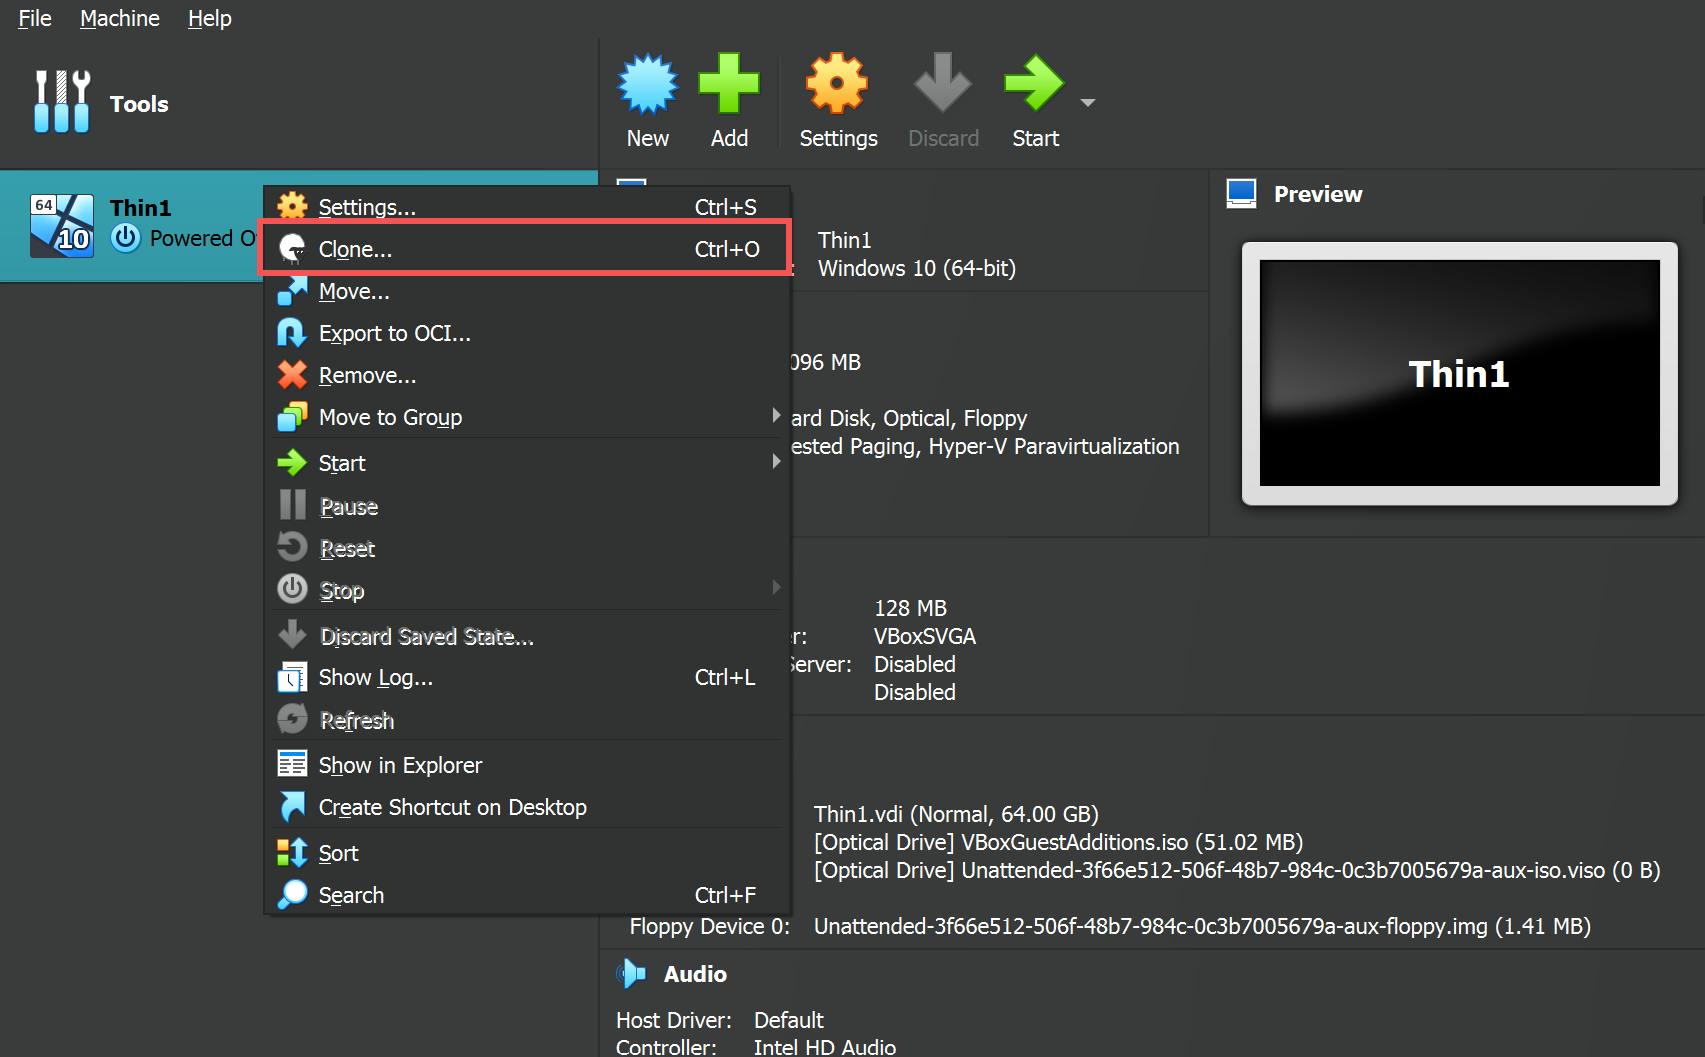Select Create Shortcut on Desktop entry
Viewport: 1705px width, 1057px height.
pyautogui.click(x=527, y=807)
